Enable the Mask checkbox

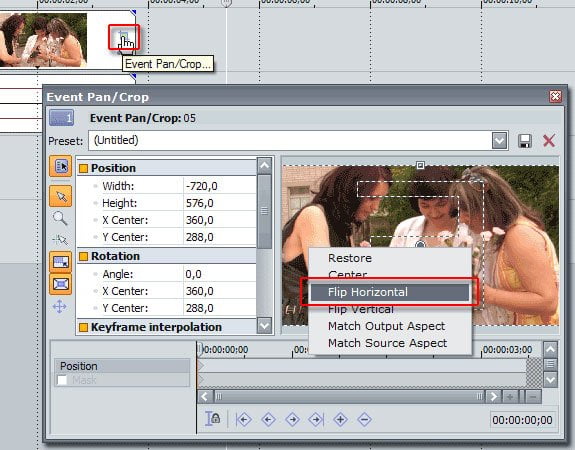62,380
